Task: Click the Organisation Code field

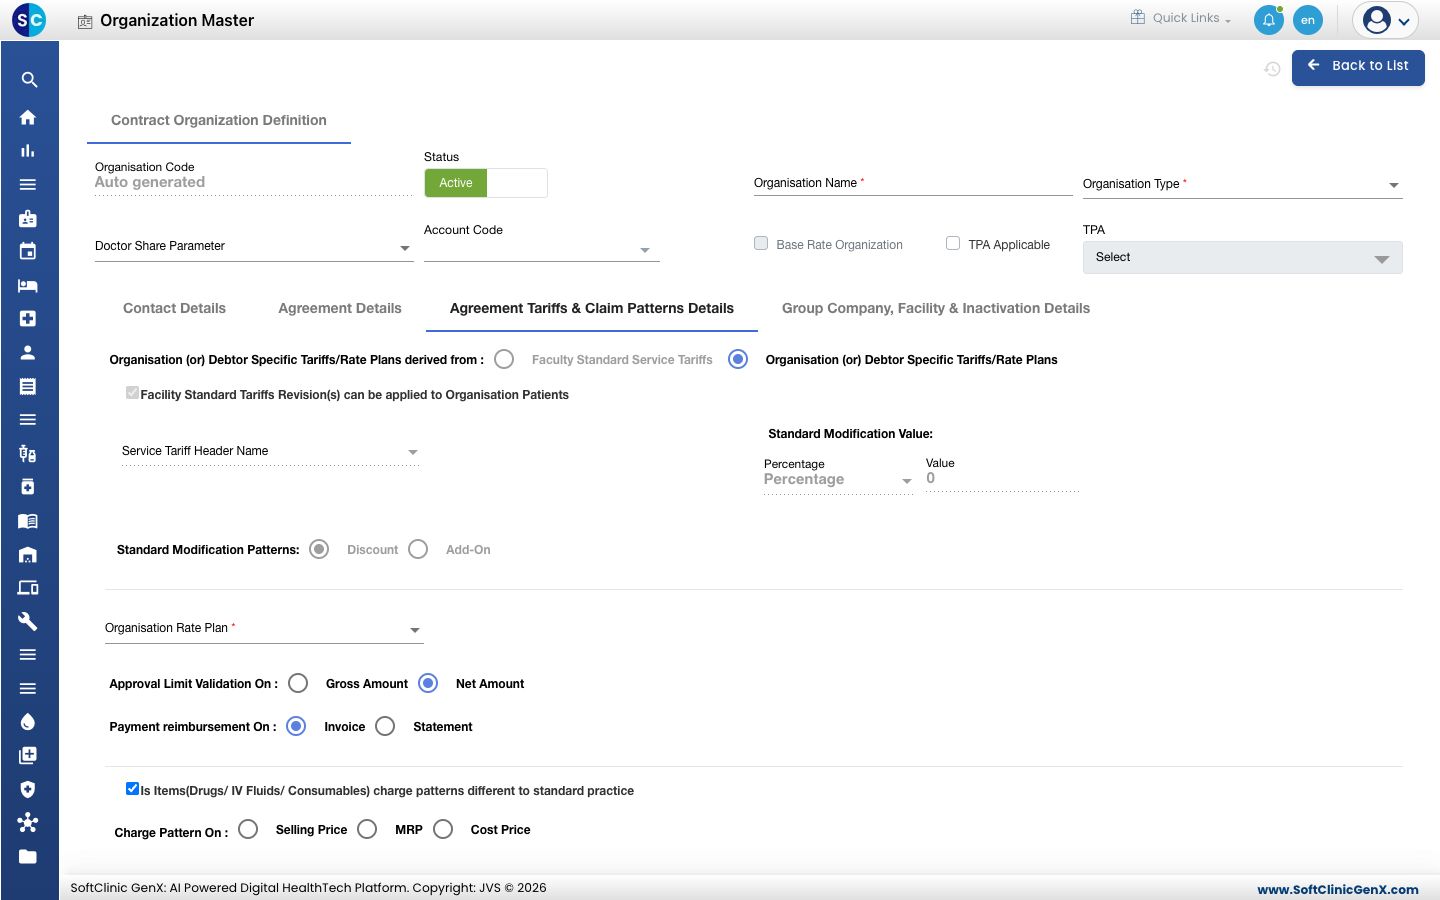Action: (254, 182)
